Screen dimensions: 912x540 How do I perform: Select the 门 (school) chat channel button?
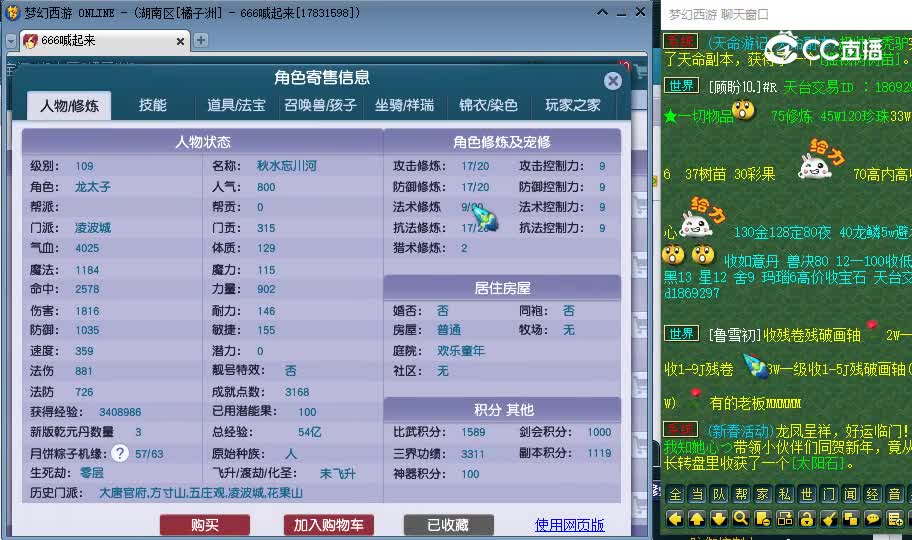829,494
